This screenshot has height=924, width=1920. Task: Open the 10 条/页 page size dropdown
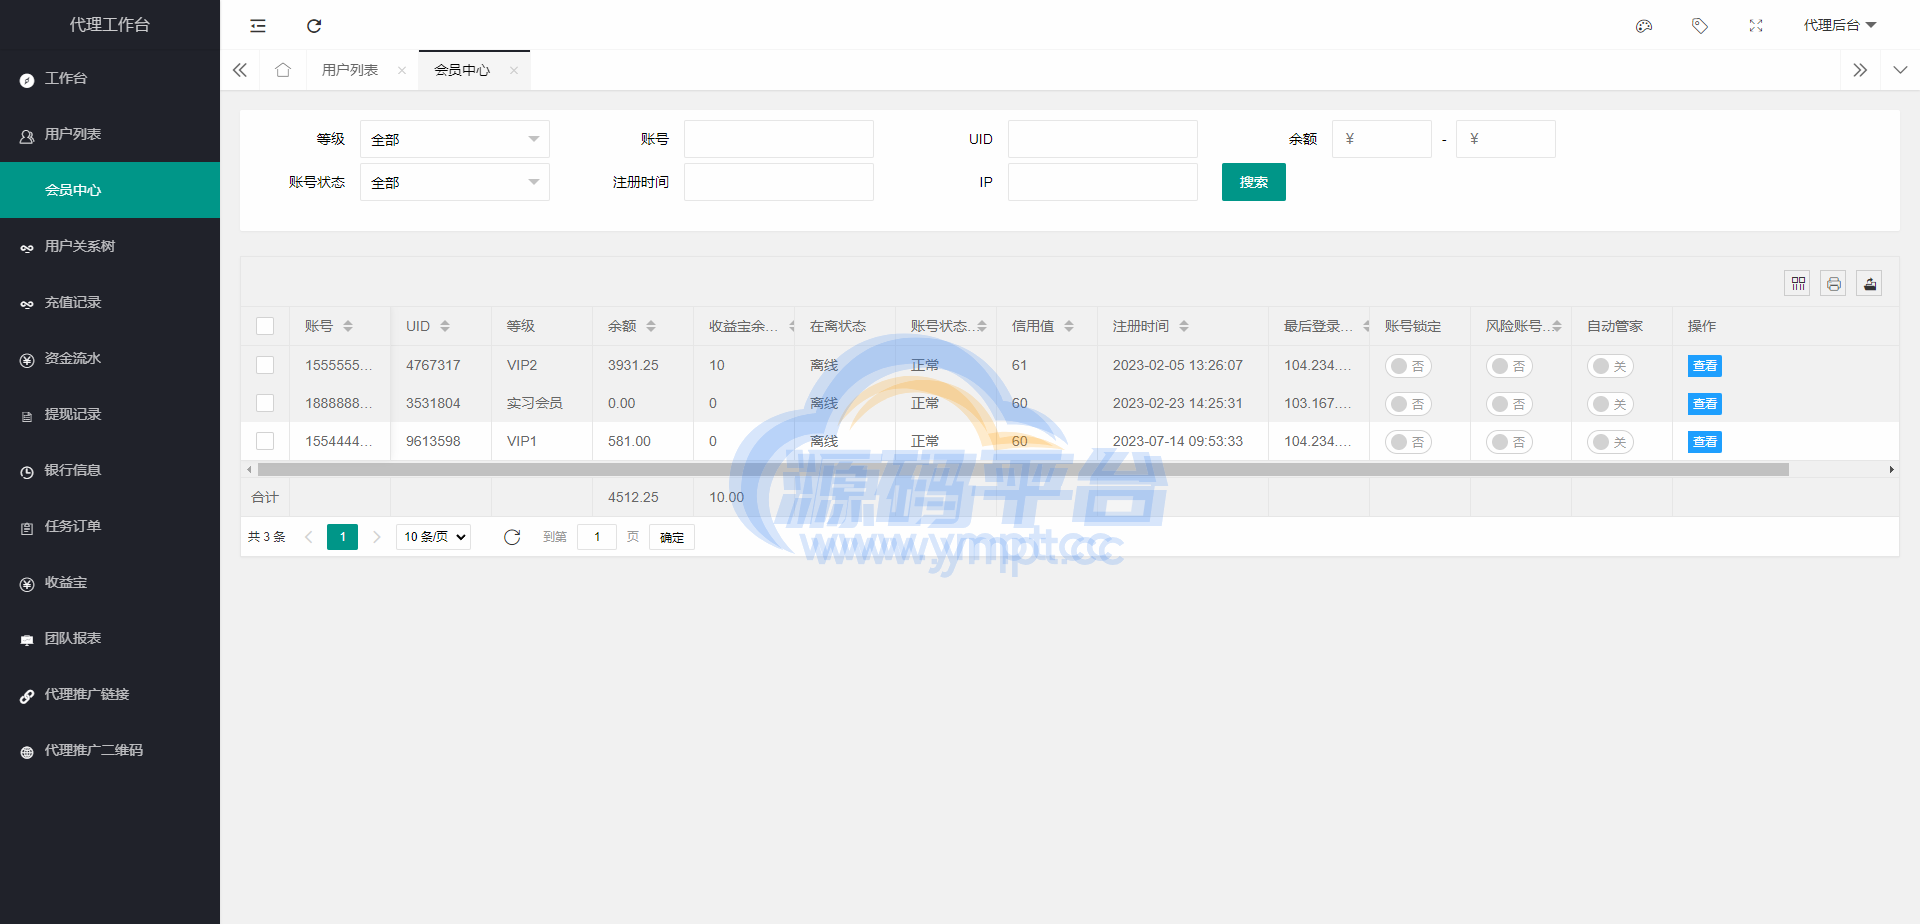point(433,537)
